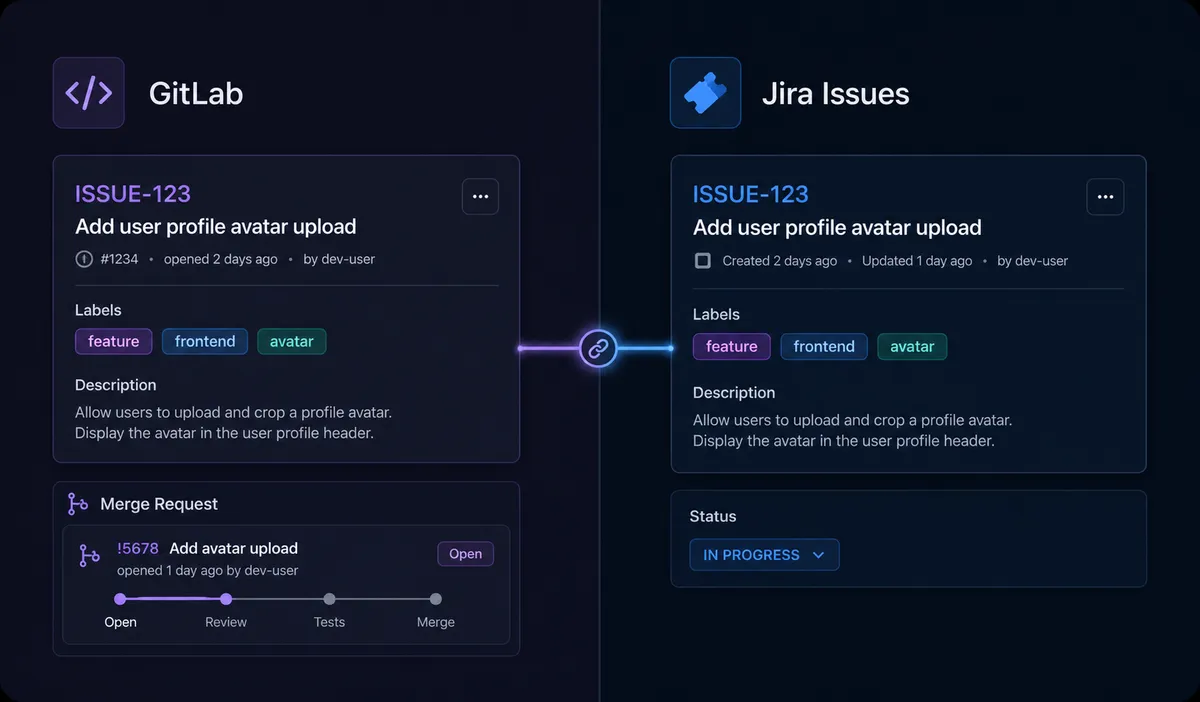This screenshot has height=702, width=1200.
Task: Click the Merge stage label
Action: click(x=436, y=622)
